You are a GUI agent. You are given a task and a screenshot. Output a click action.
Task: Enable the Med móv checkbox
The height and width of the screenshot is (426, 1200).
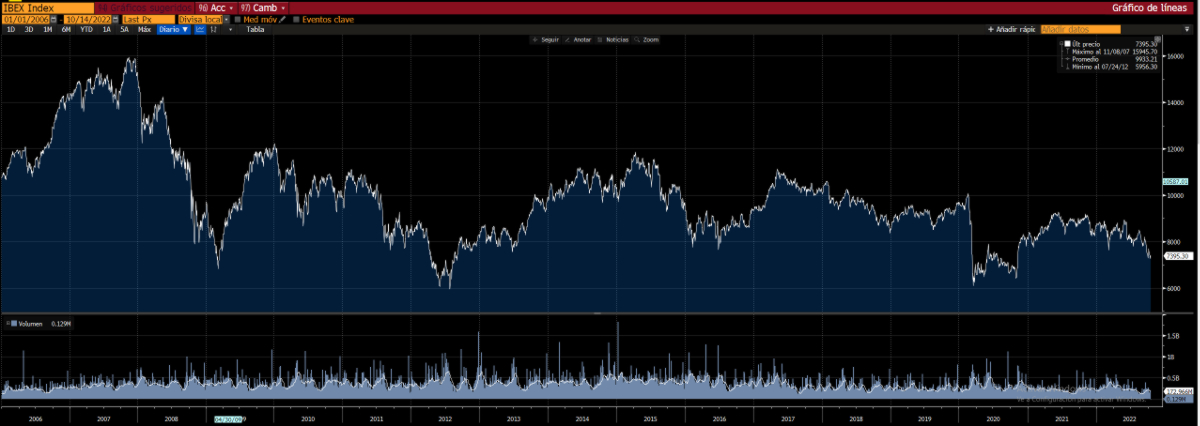pyautogui.click(x=237, y=19)
